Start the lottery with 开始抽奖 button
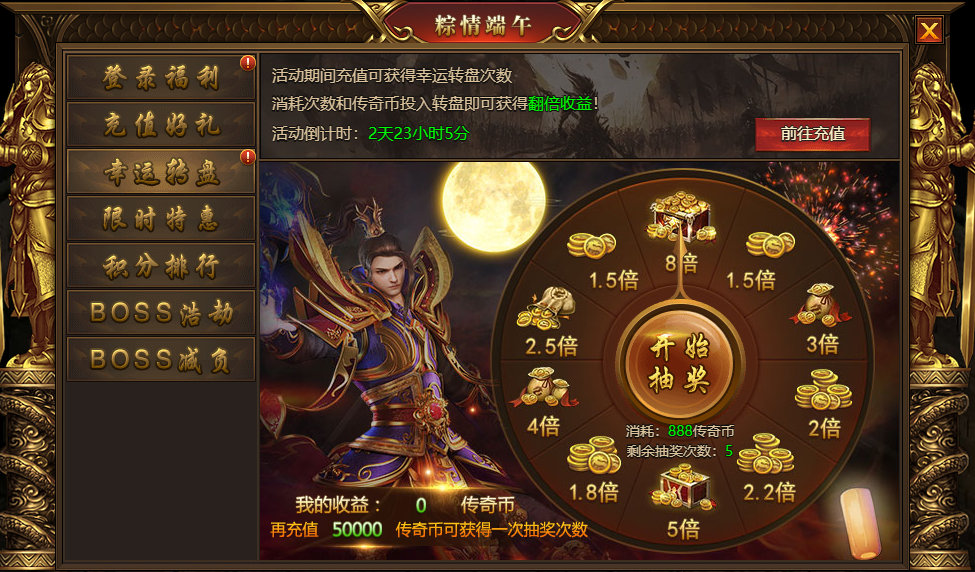The width and height of the screenshot is (975, 572). coord(680,365)
